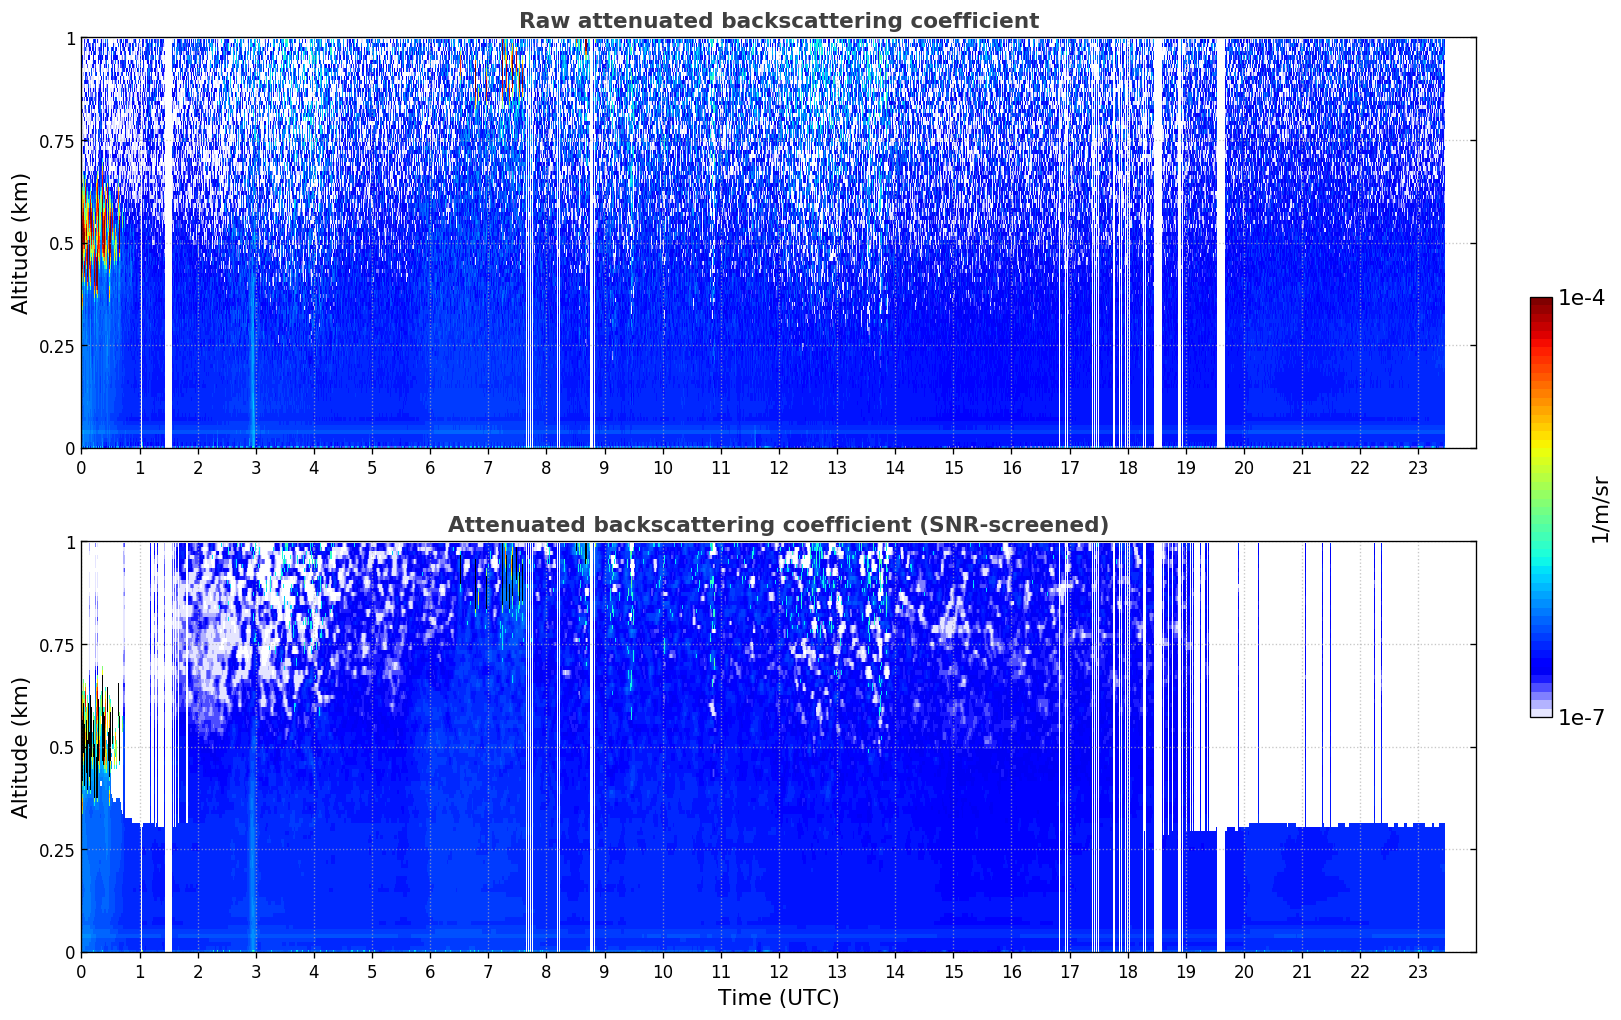Click the 'Altitude (km)' label of bottom plot

tap(21, 747)
